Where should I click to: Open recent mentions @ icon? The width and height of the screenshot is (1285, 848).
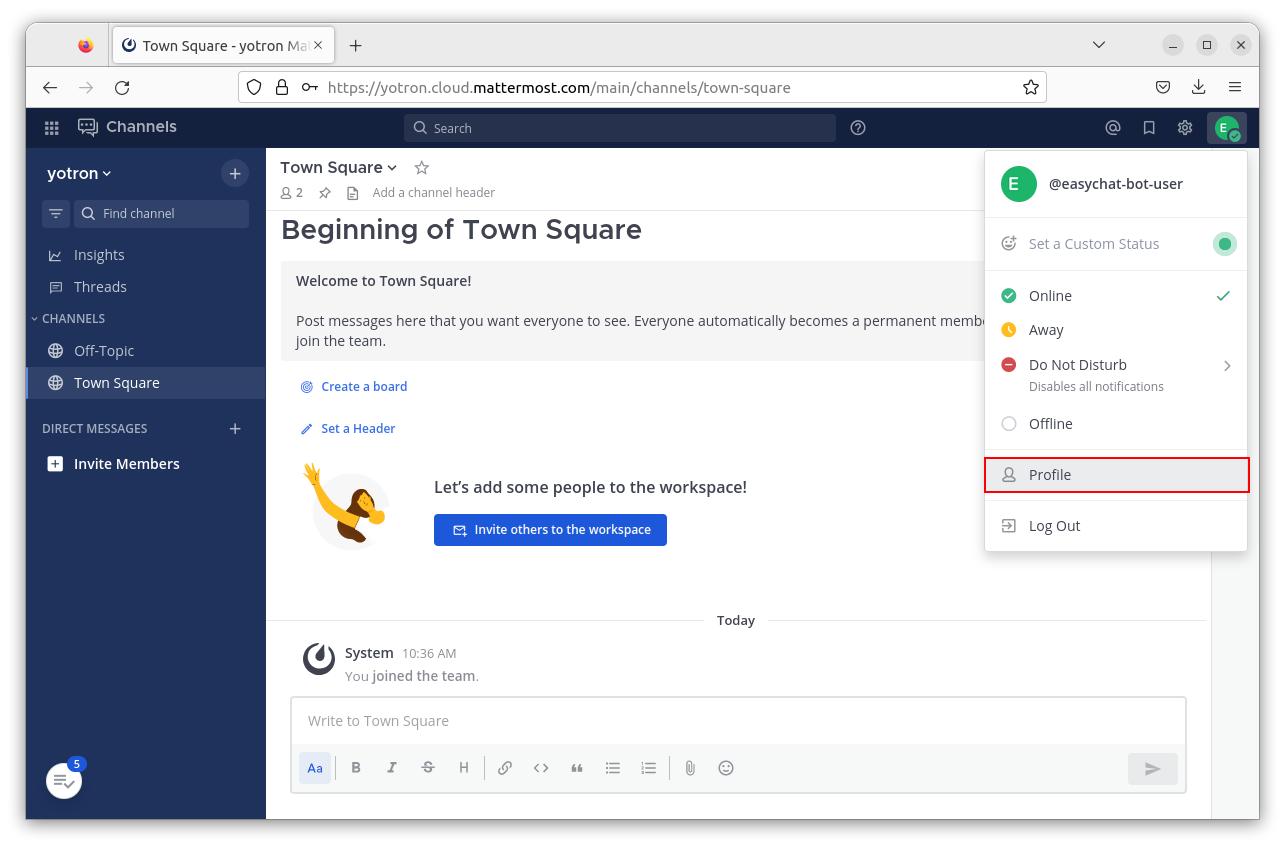point(1113,128)
